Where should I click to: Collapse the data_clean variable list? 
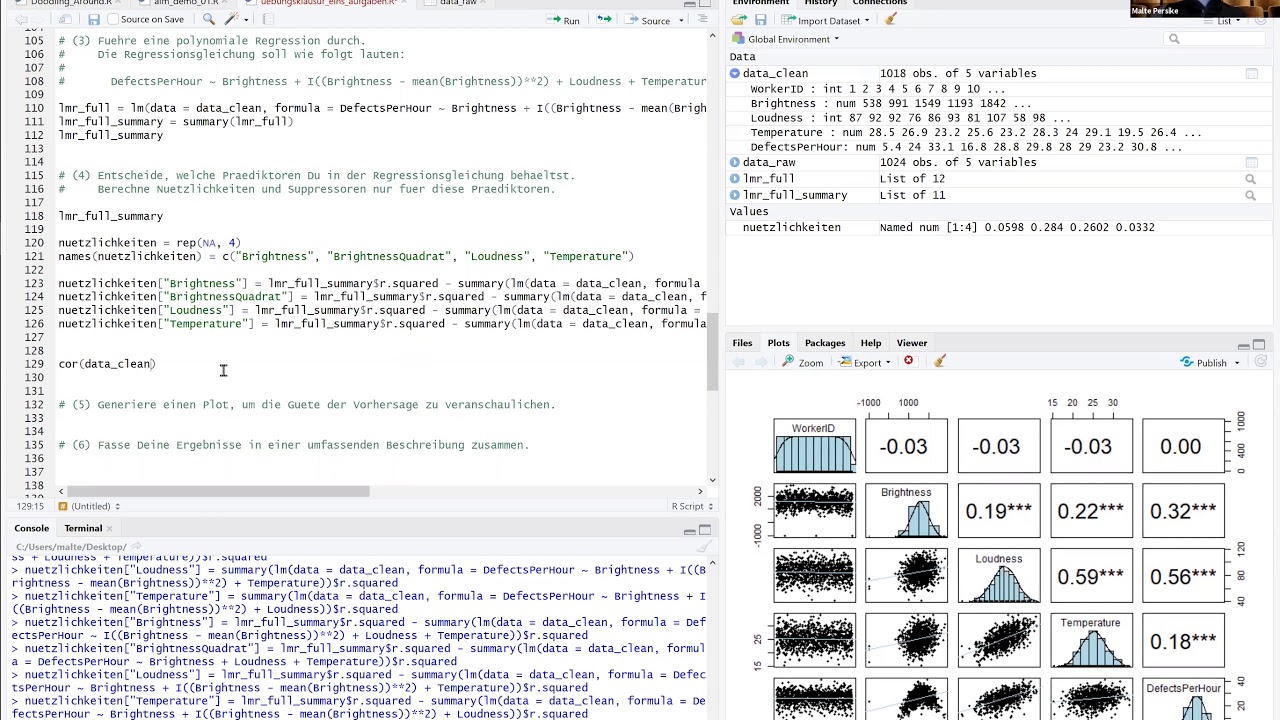pos(735,74)
